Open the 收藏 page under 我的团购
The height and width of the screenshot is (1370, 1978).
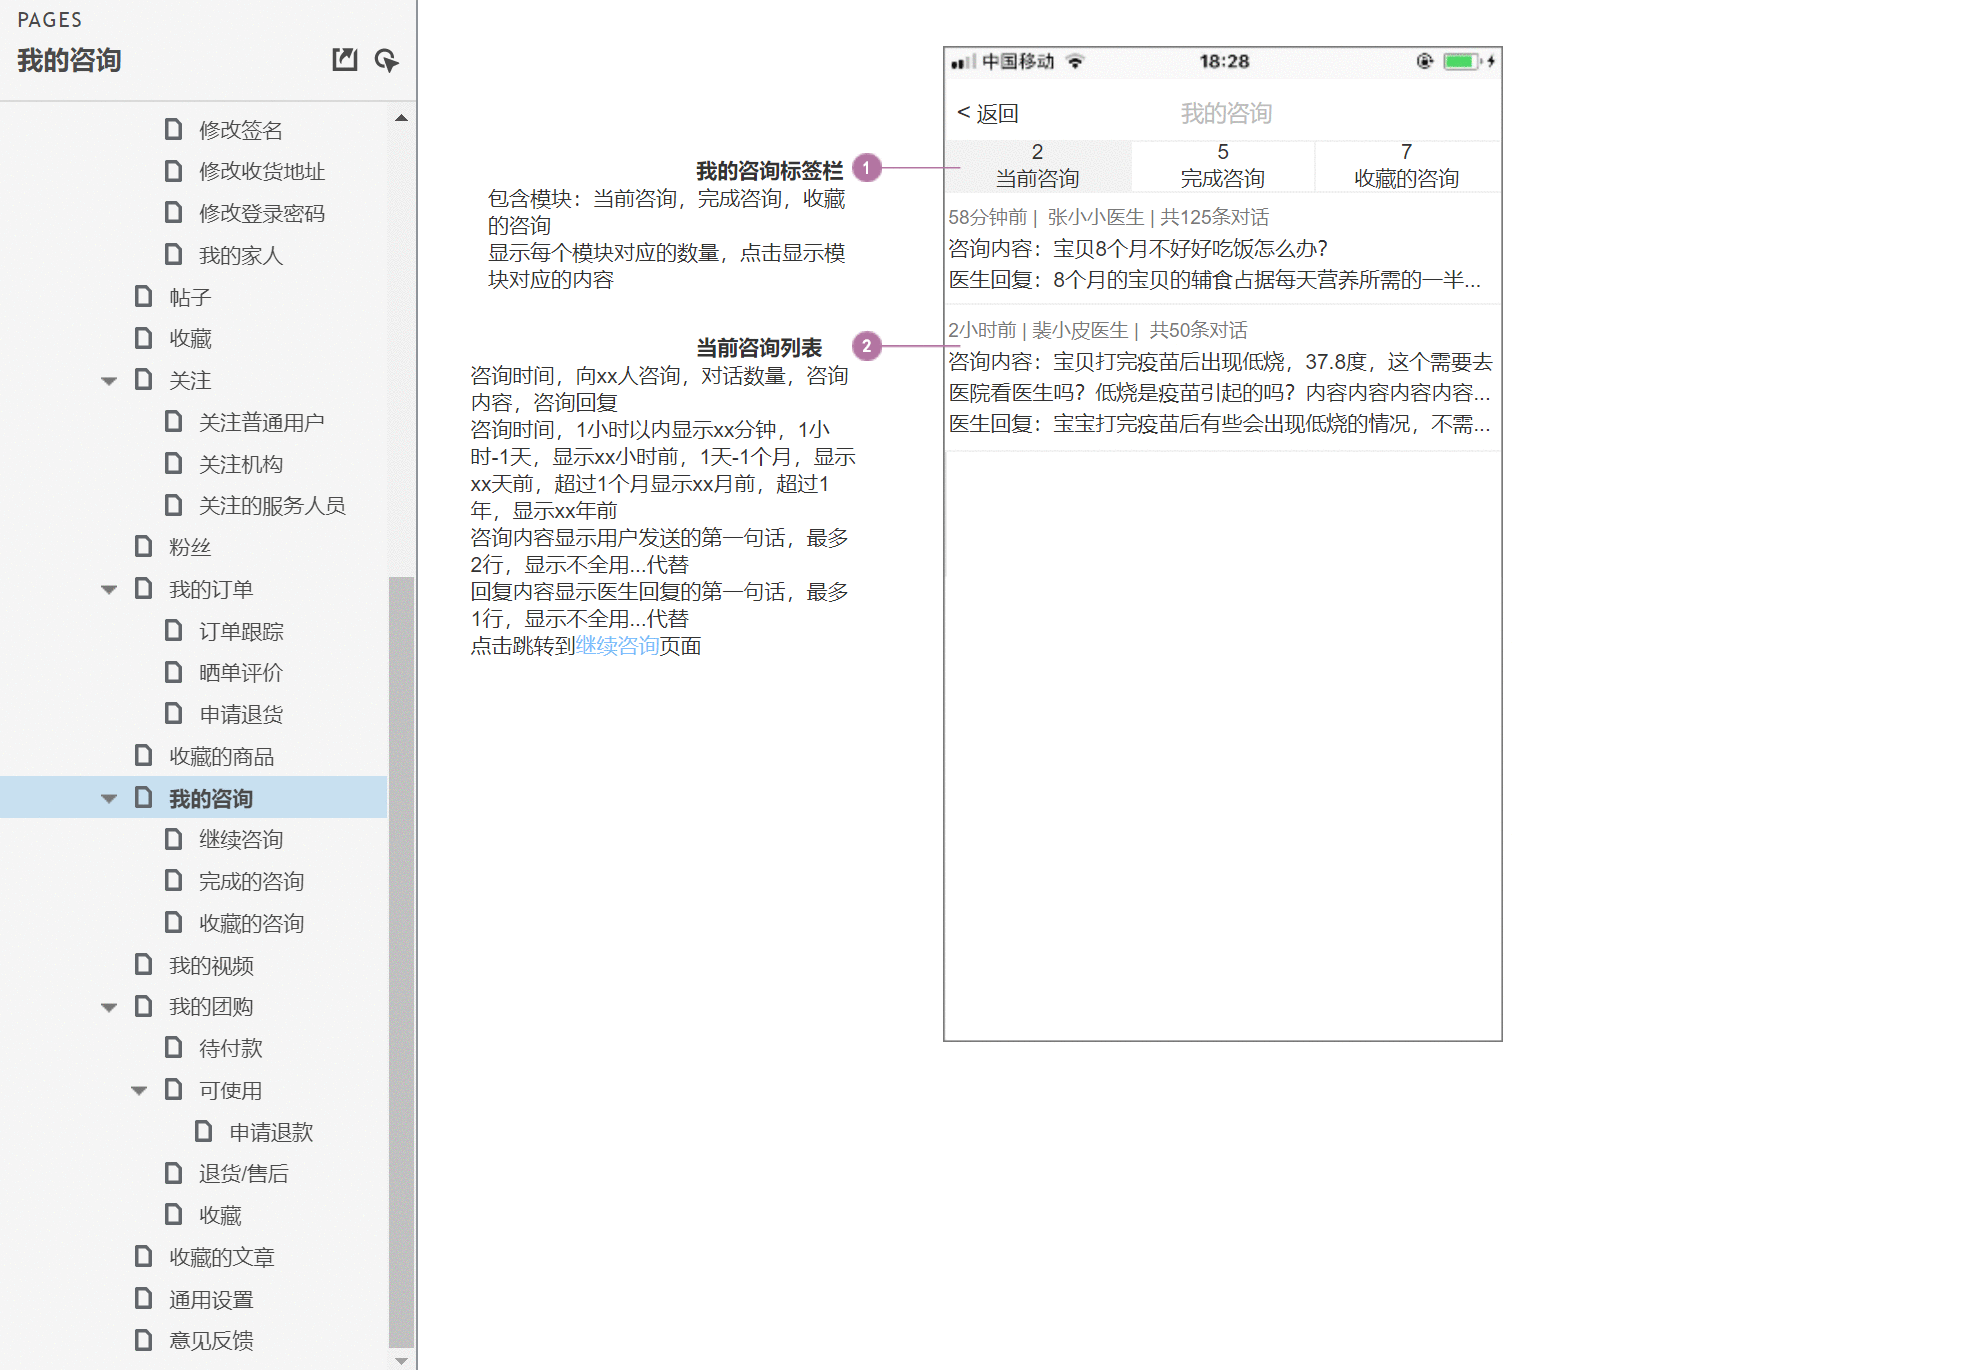(x=220, y=1215)
